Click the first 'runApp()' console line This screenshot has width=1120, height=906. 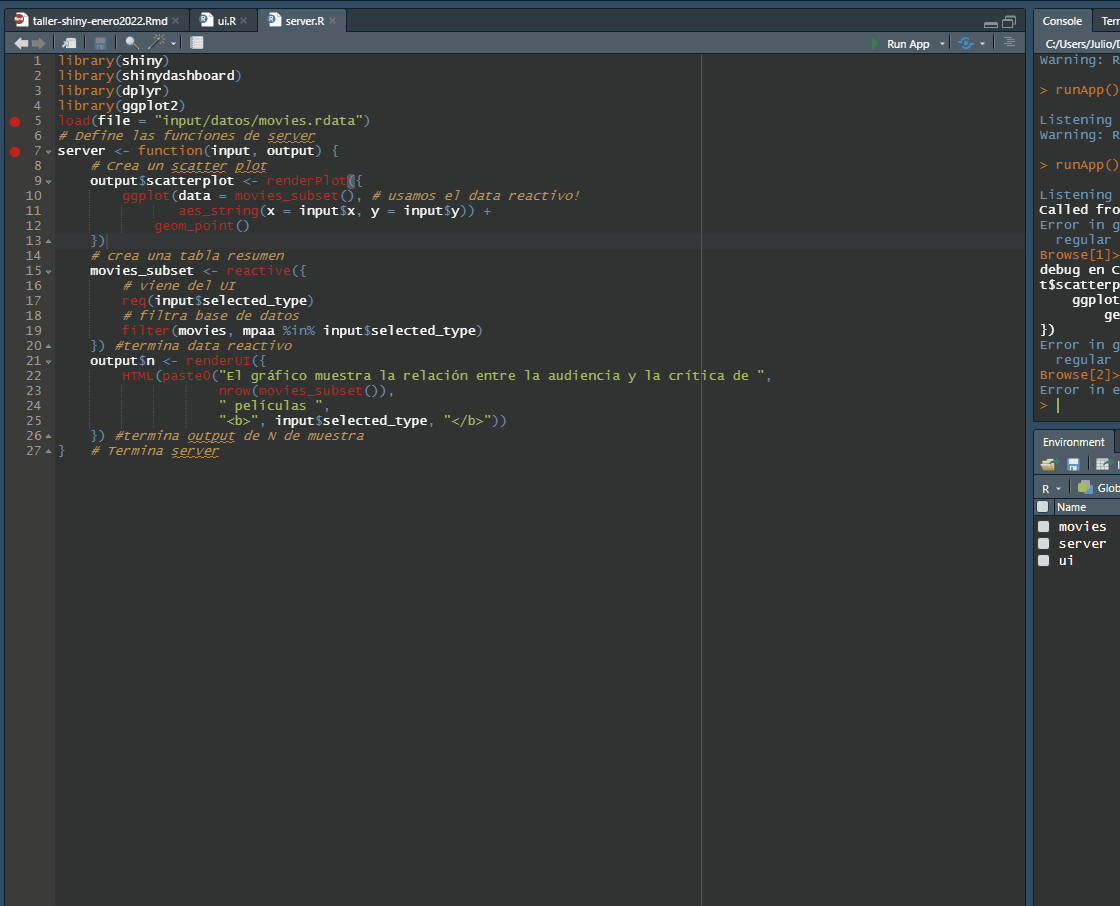[1087, 90]
